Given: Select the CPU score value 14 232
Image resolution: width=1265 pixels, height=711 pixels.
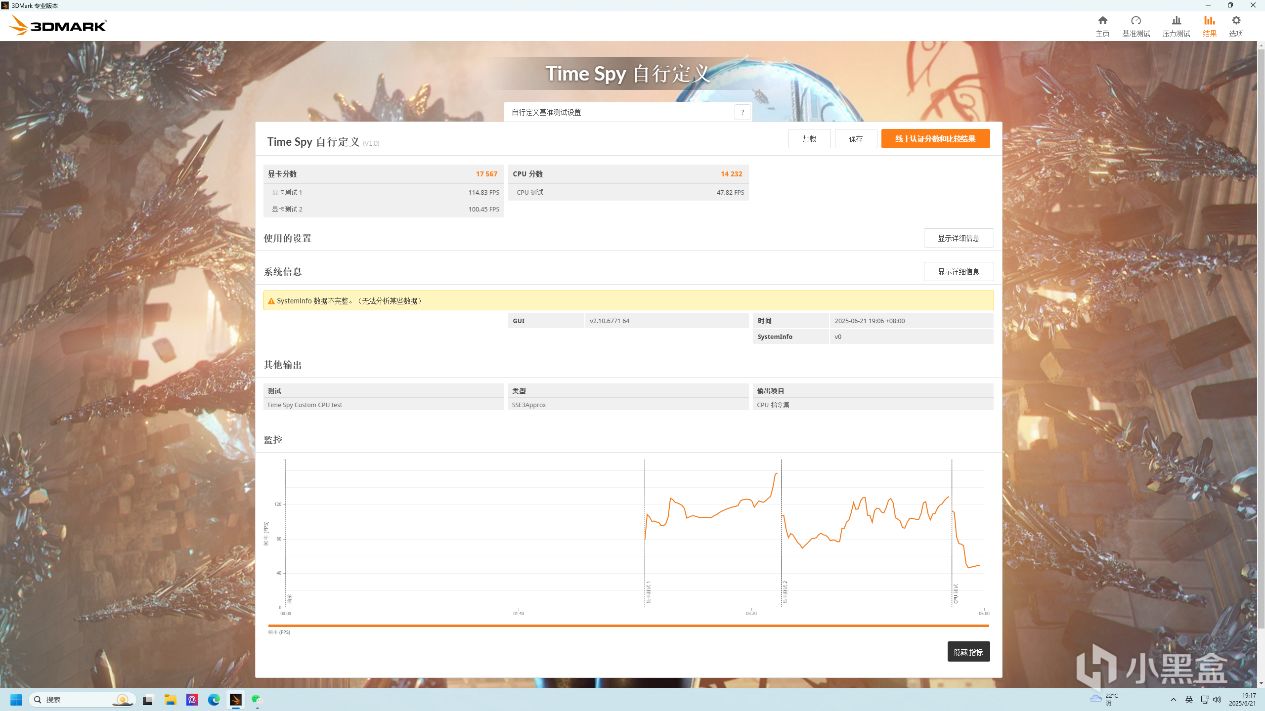Looking at the screenshot, I should (732, 174).
